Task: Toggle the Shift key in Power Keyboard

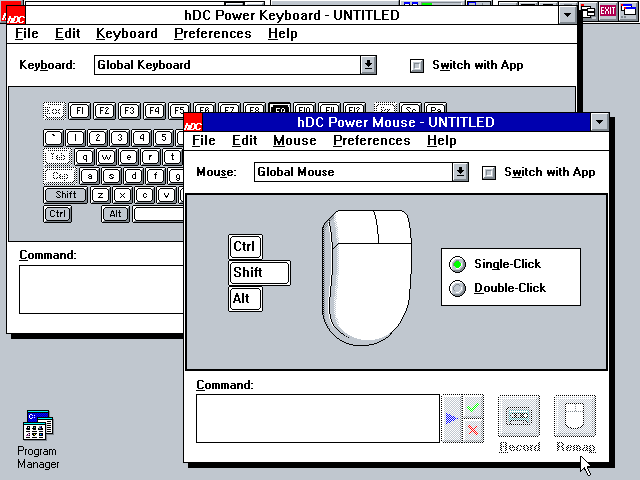Action: [65, 195]
